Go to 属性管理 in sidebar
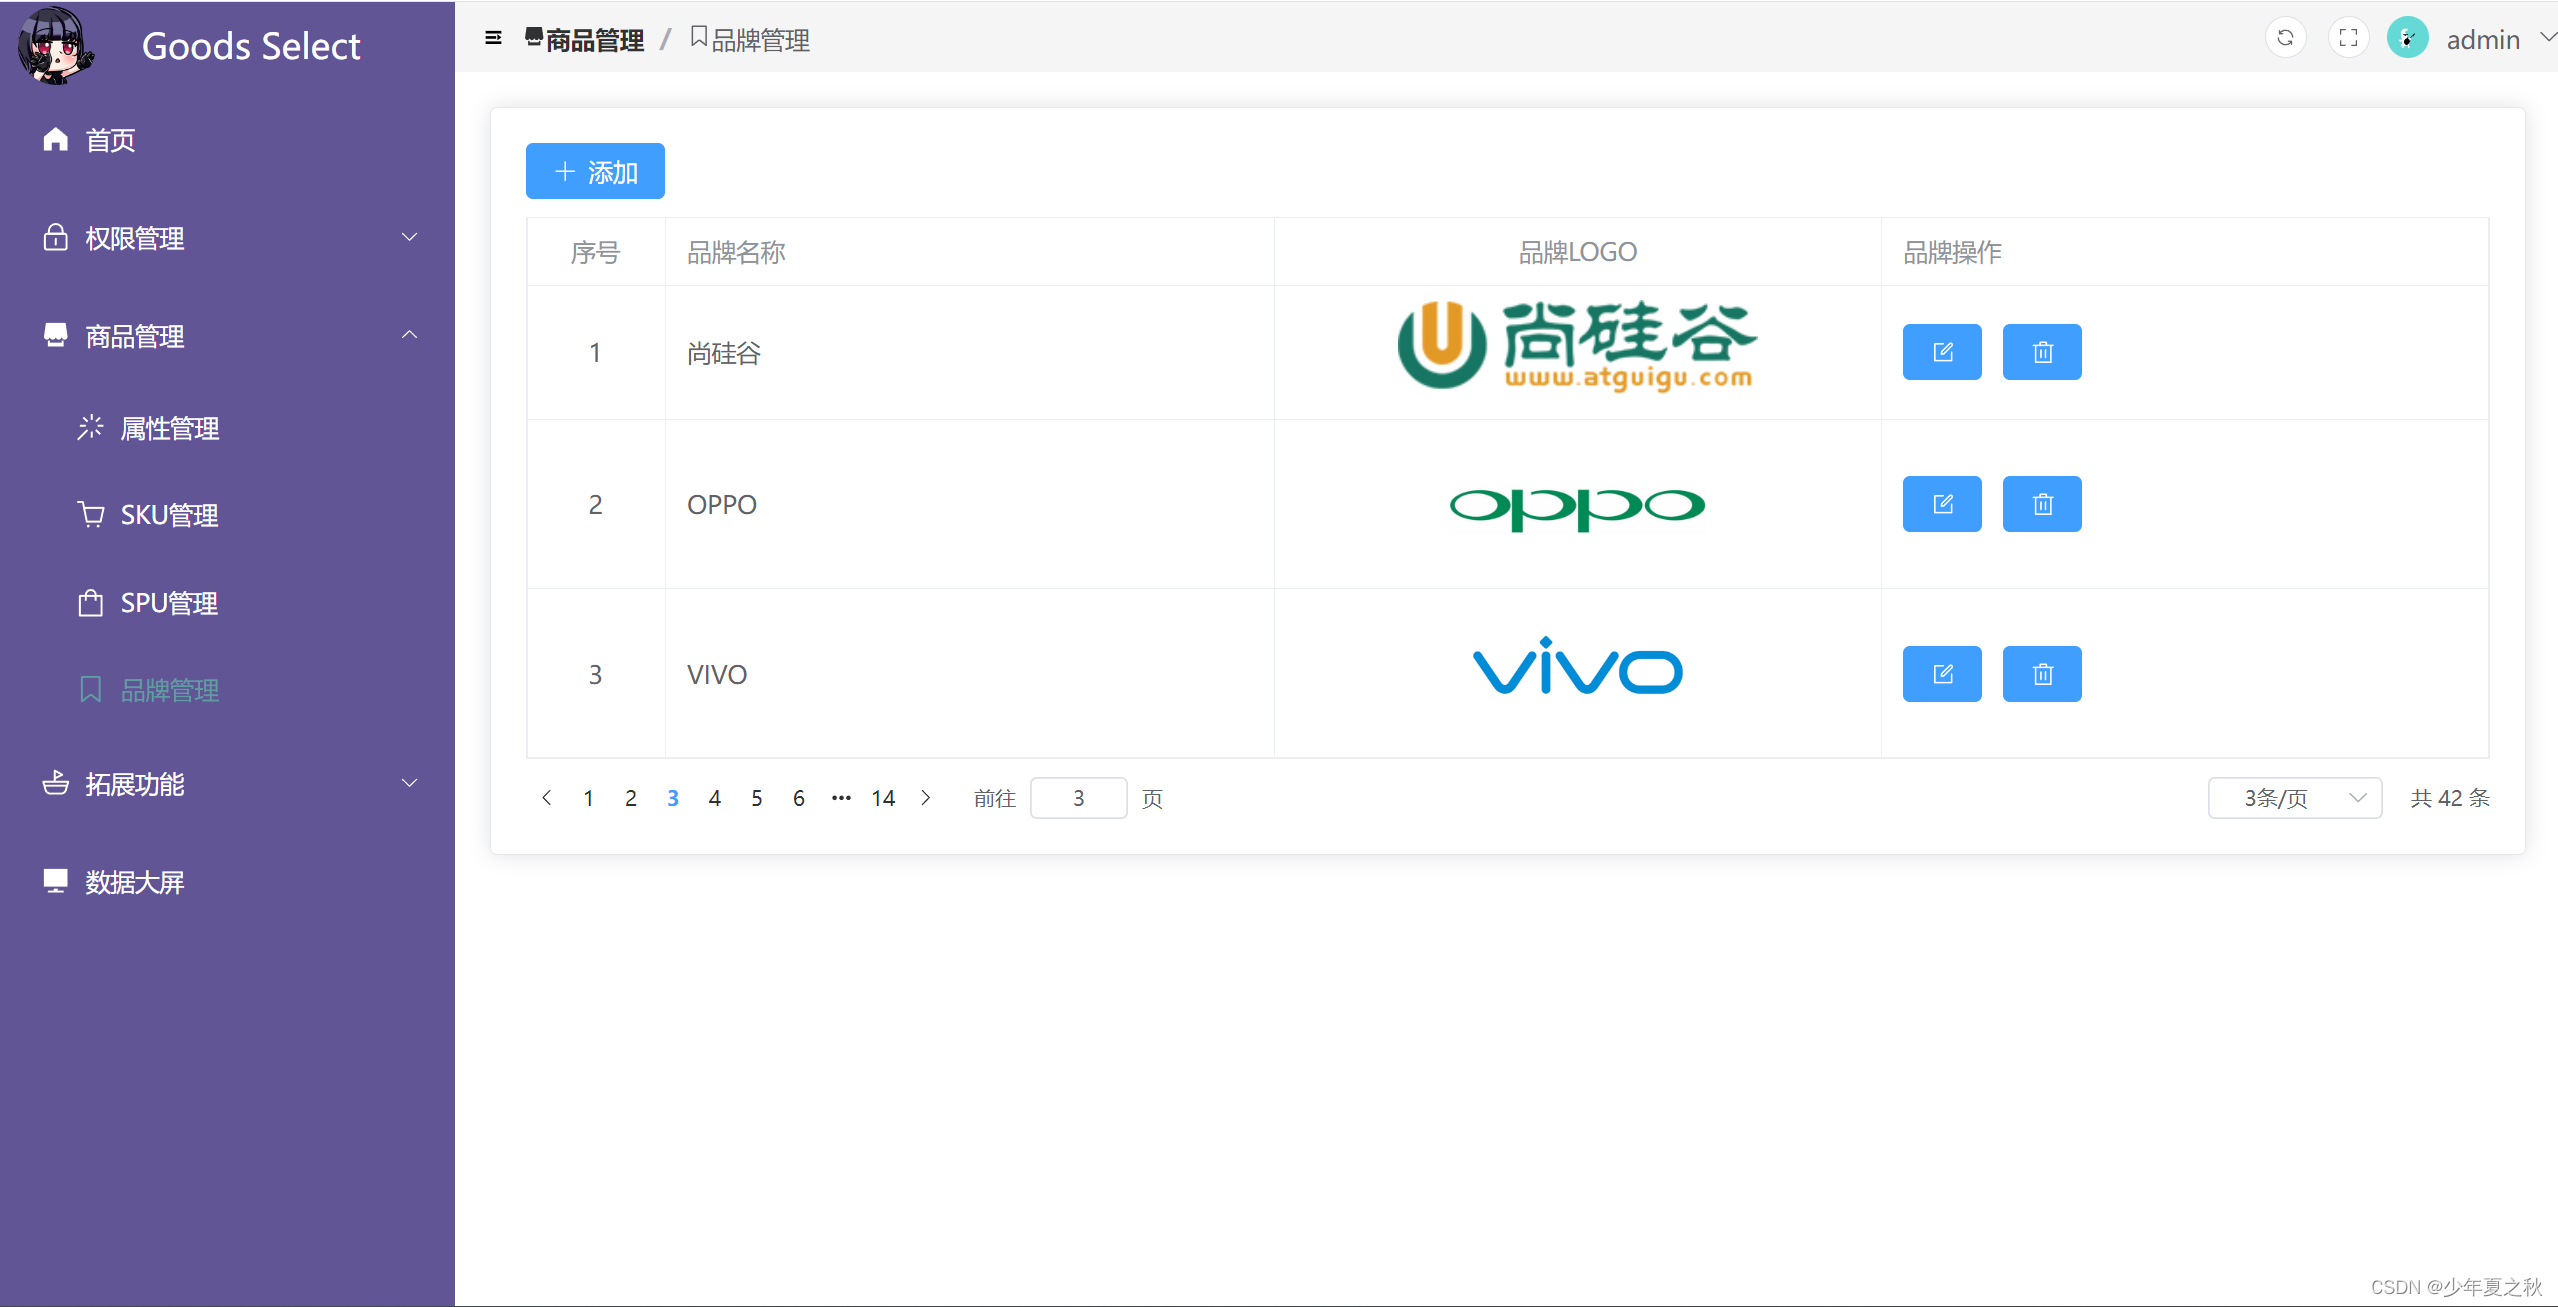The width and height of the screenshot is (2558, 1307). (x=169, y=428)
